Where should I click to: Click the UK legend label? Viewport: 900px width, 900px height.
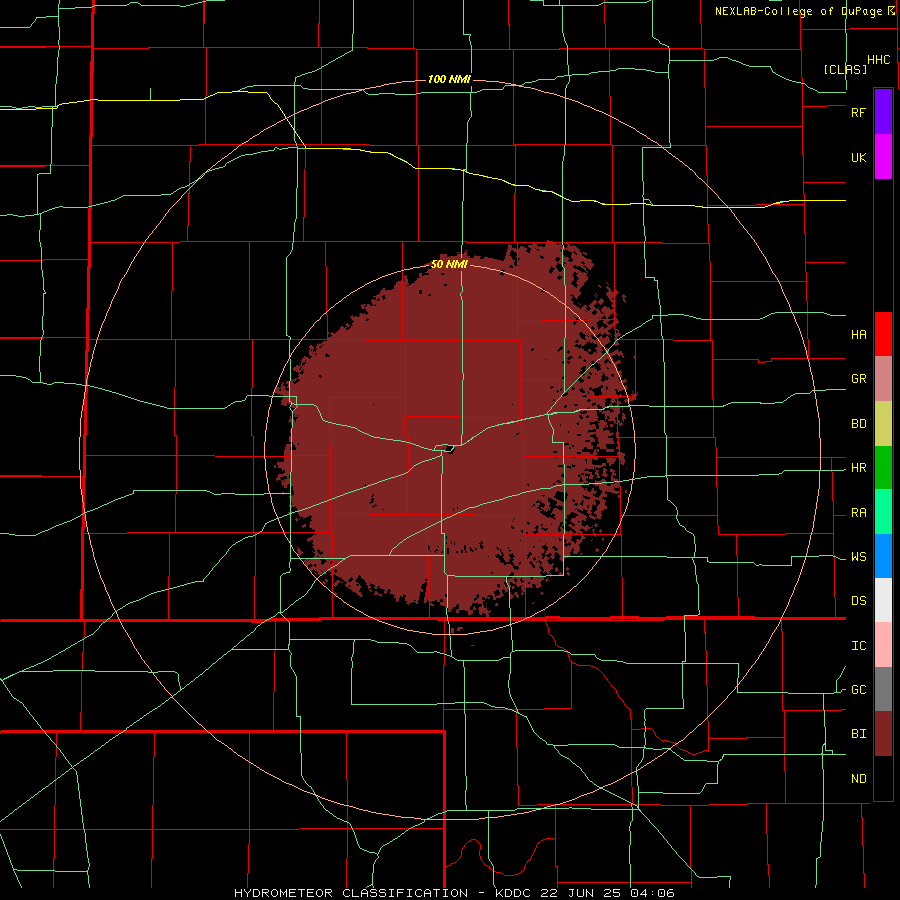point(858,157)
